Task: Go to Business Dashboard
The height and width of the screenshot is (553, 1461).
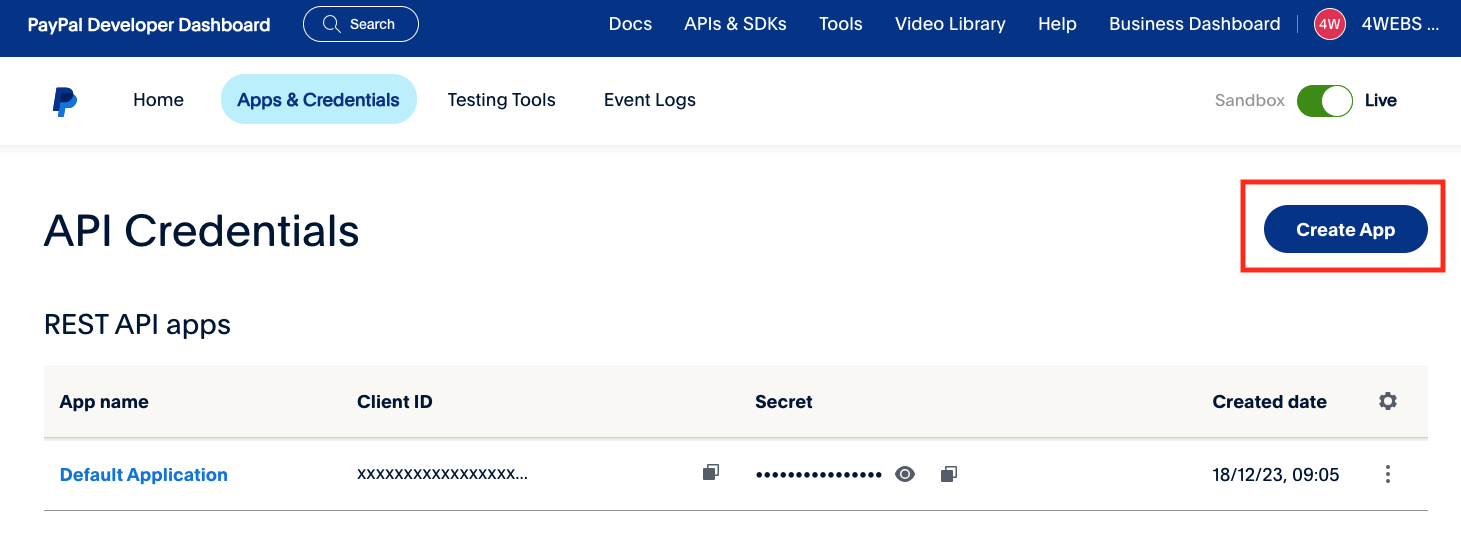Action: [1194, 24]
